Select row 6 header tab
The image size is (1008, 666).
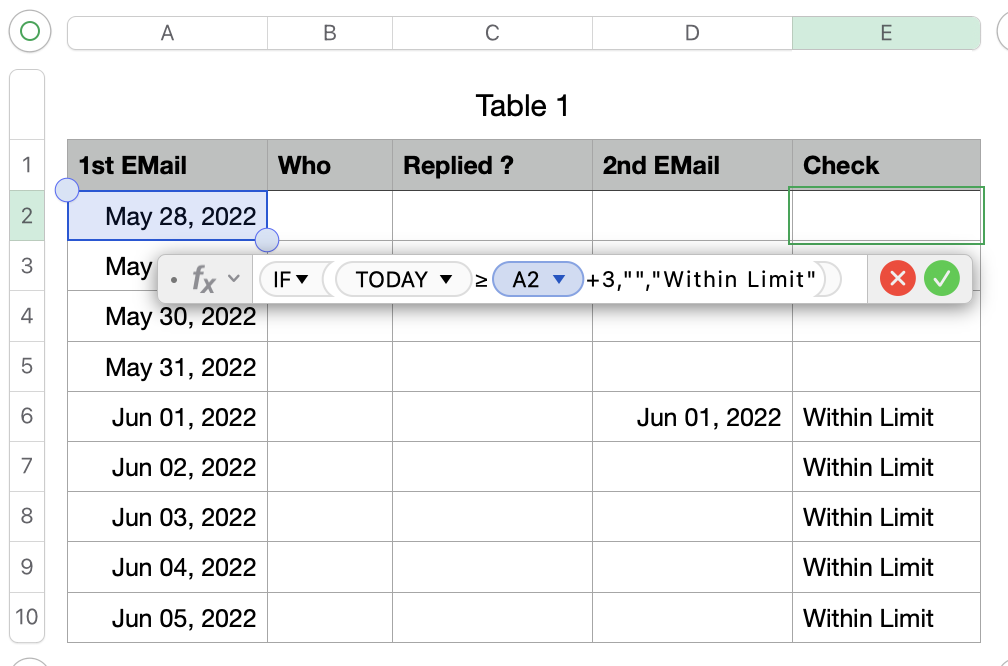coord(27,417)
